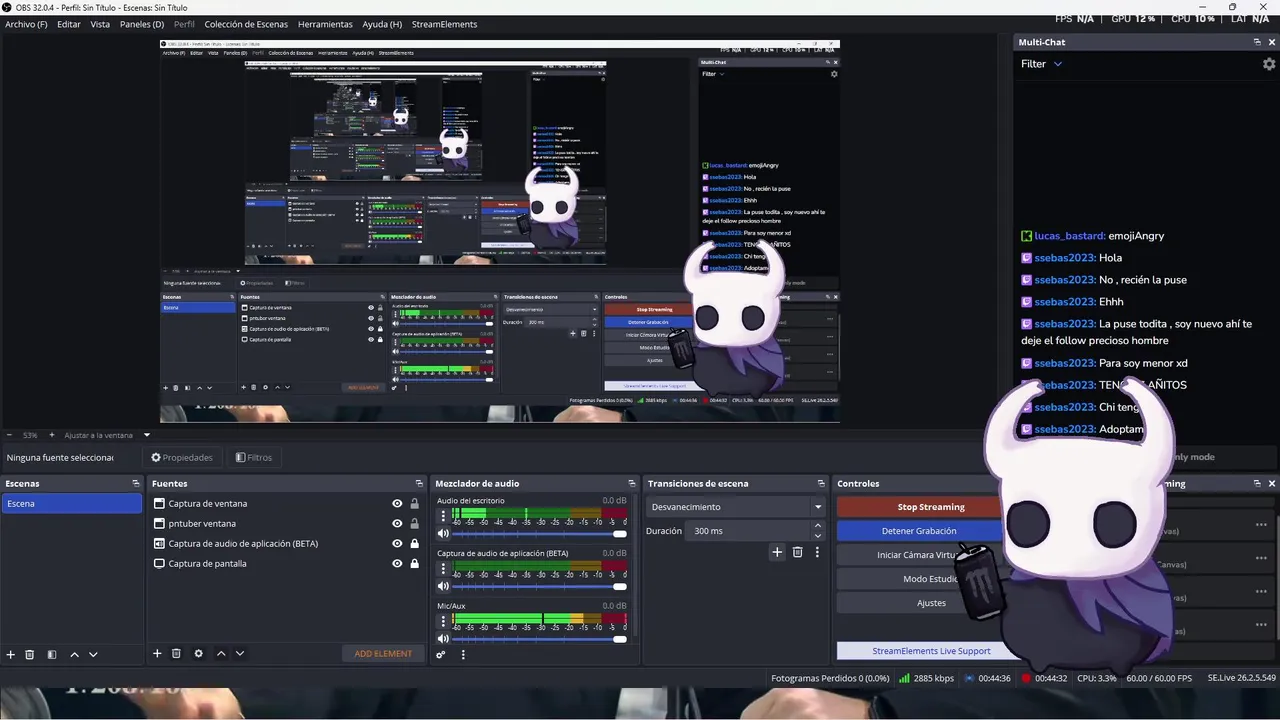This screenshot has height=720, width=1280.
Task: Open Archivo menu
Action: point(26,24)
